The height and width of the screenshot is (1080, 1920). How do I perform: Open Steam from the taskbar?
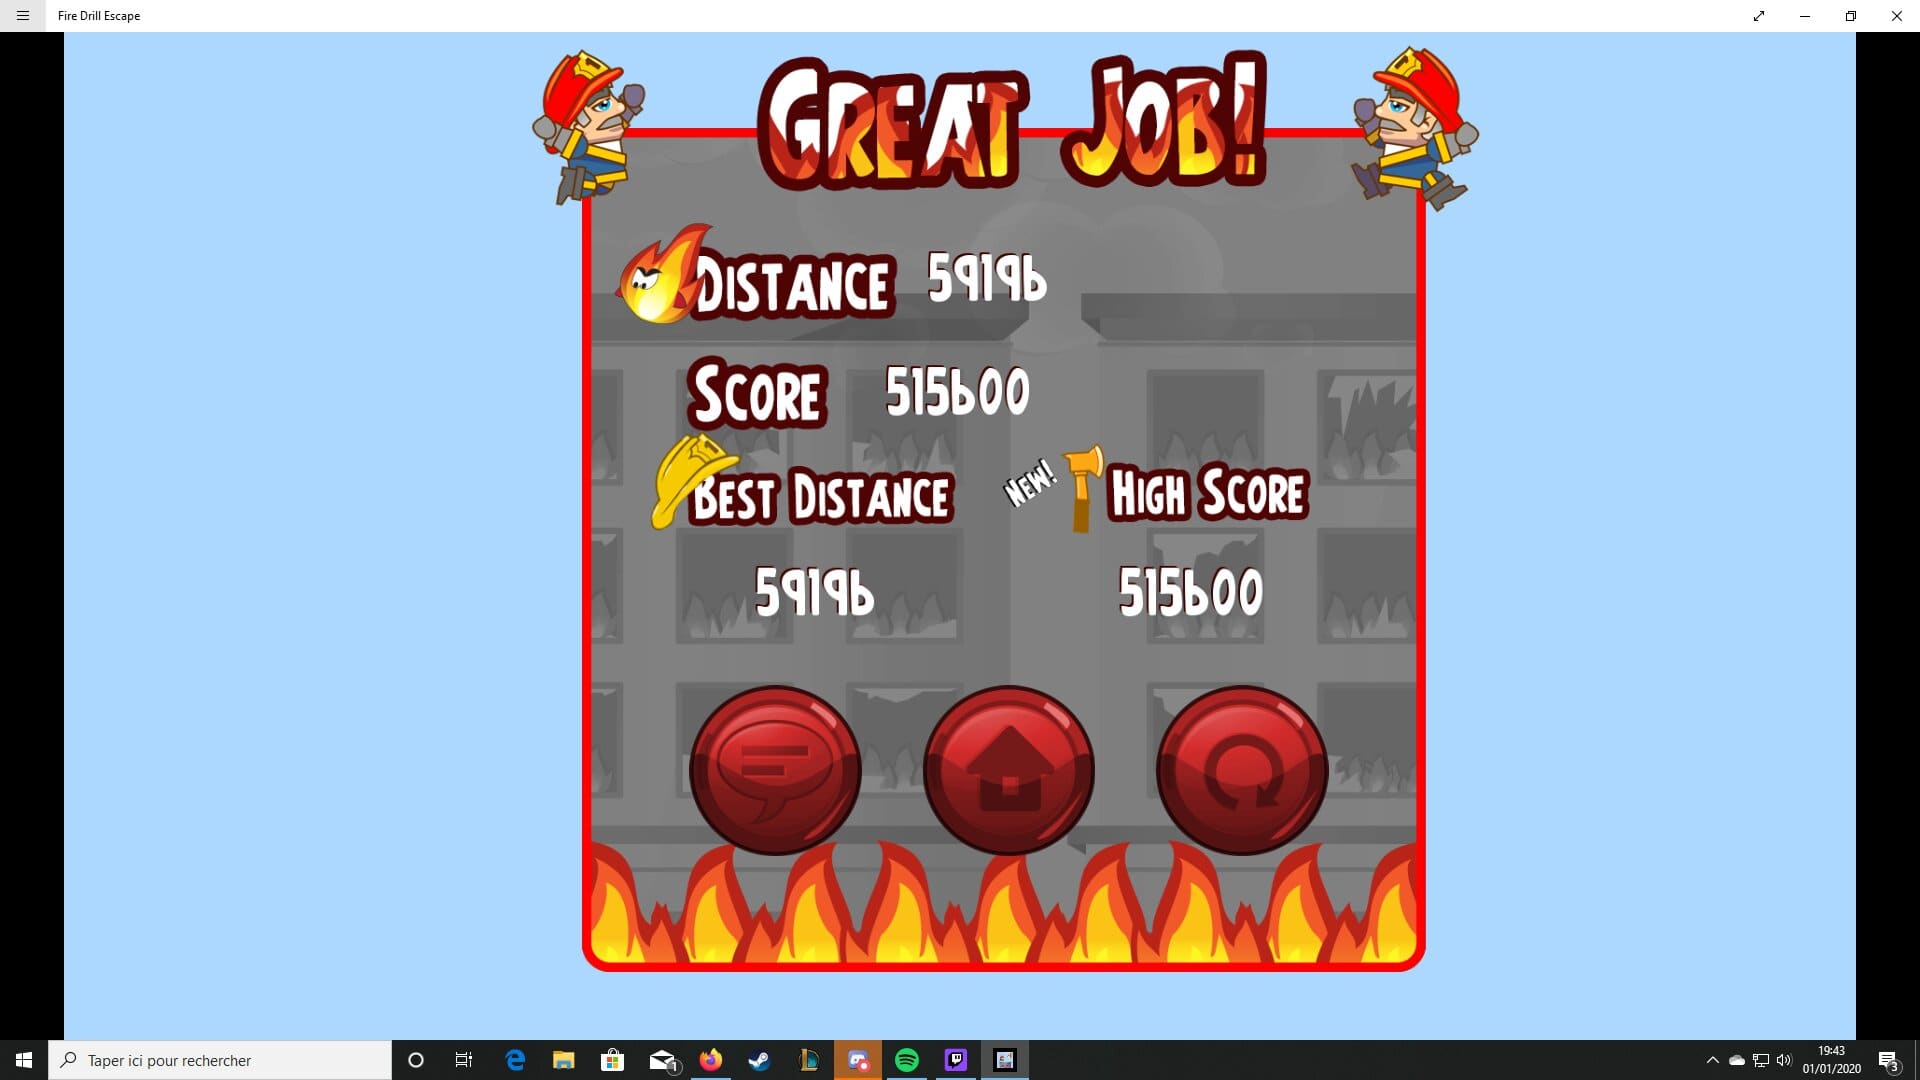[x=759, y=1060]
